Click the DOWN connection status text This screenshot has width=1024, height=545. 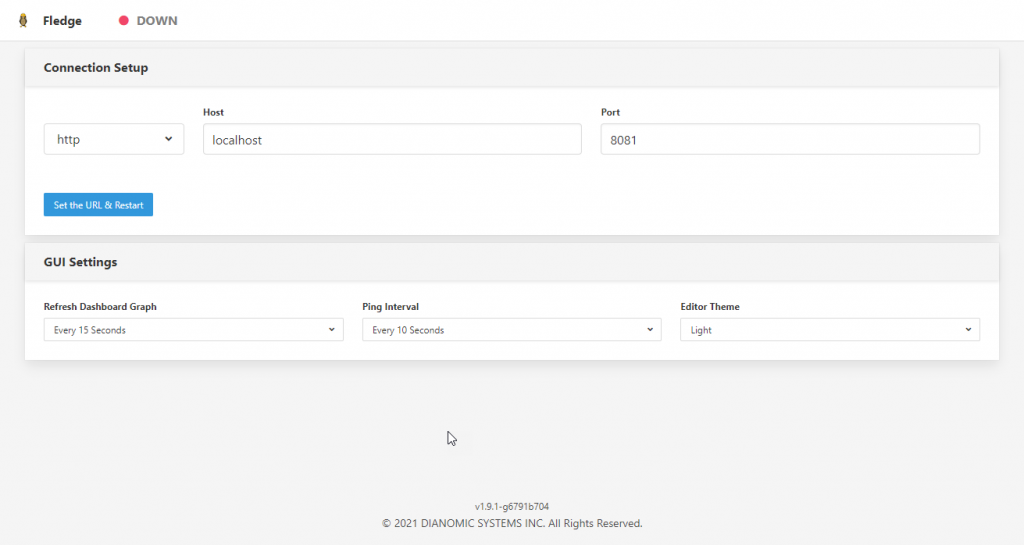point(157,21)
